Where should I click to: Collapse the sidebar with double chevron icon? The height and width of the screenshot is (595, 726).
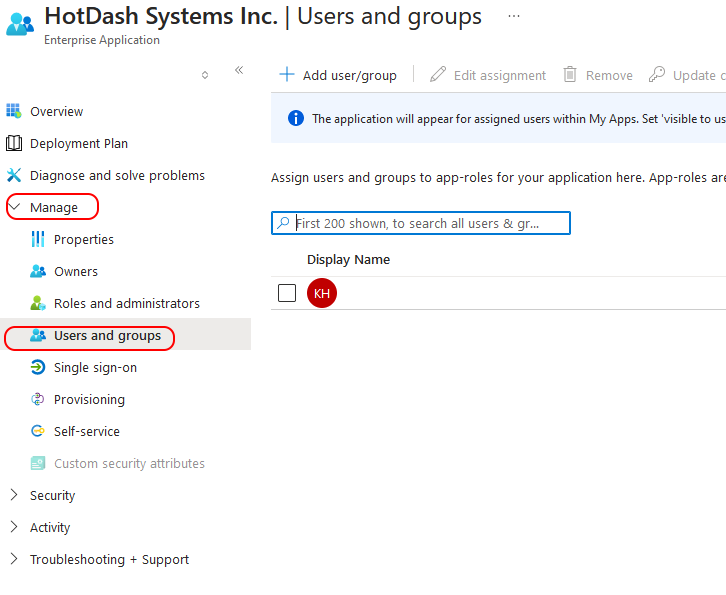tap(239, 70)
